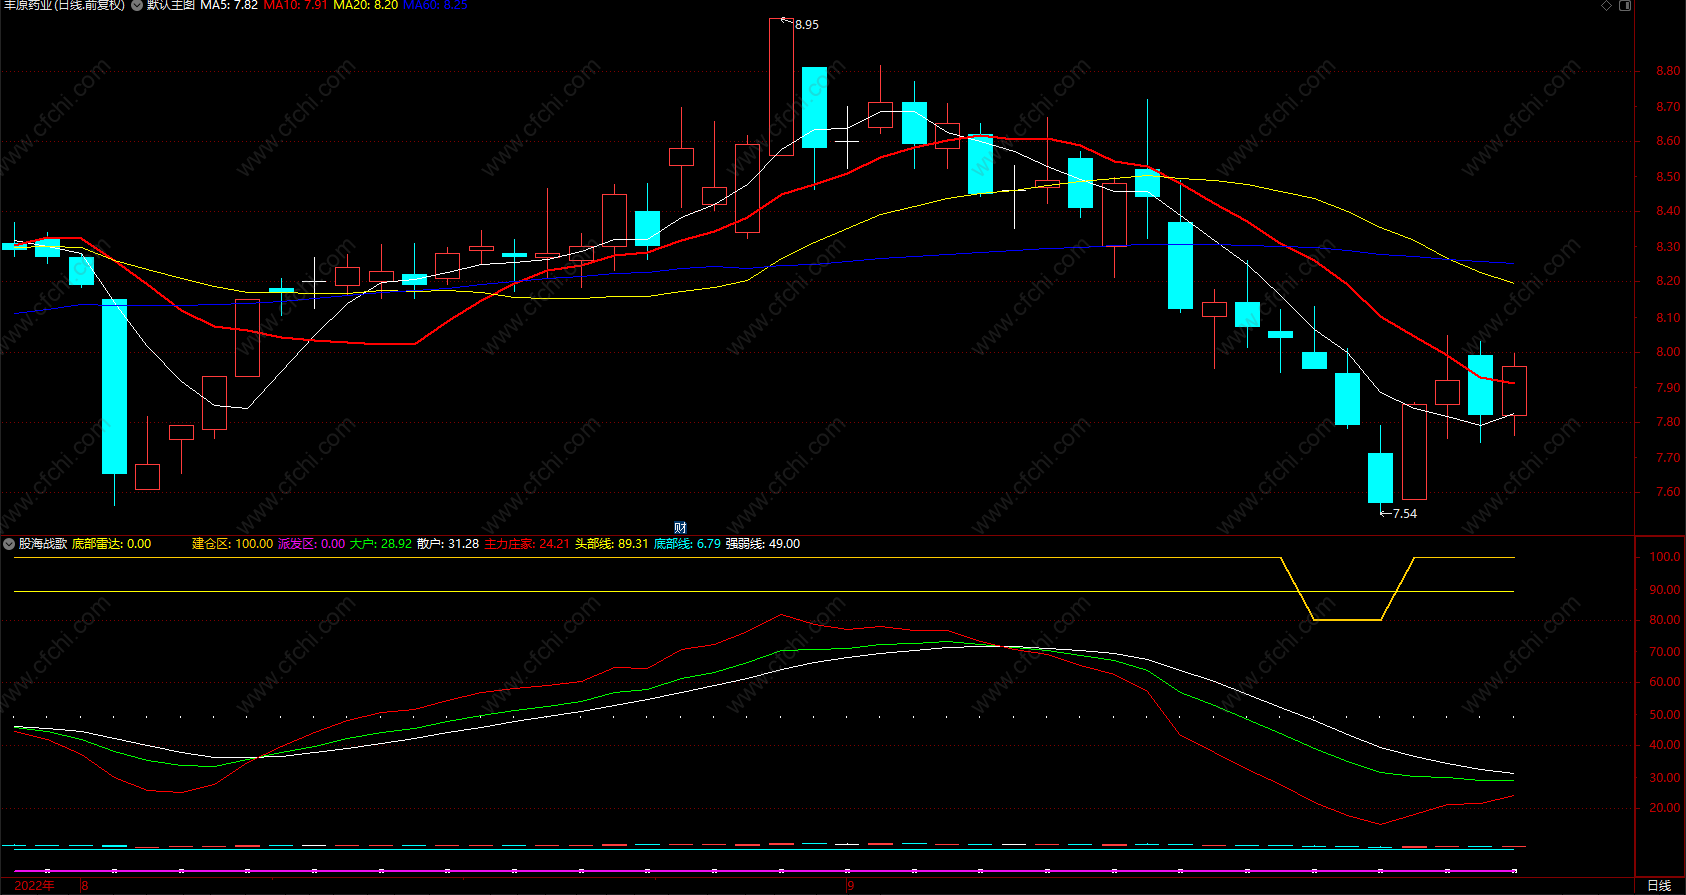Viewport: 1686px width, 895px height.
Task: Click the 默认主图 label
Action: coord(171,5)
